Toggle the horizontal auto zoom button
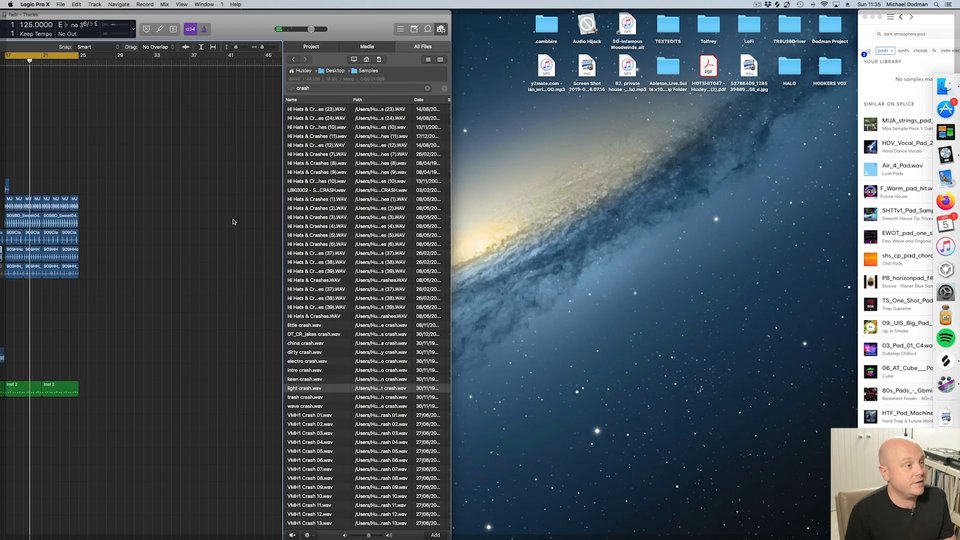The width and height of the screenshot is (960, 540). (x=213, y=47)
